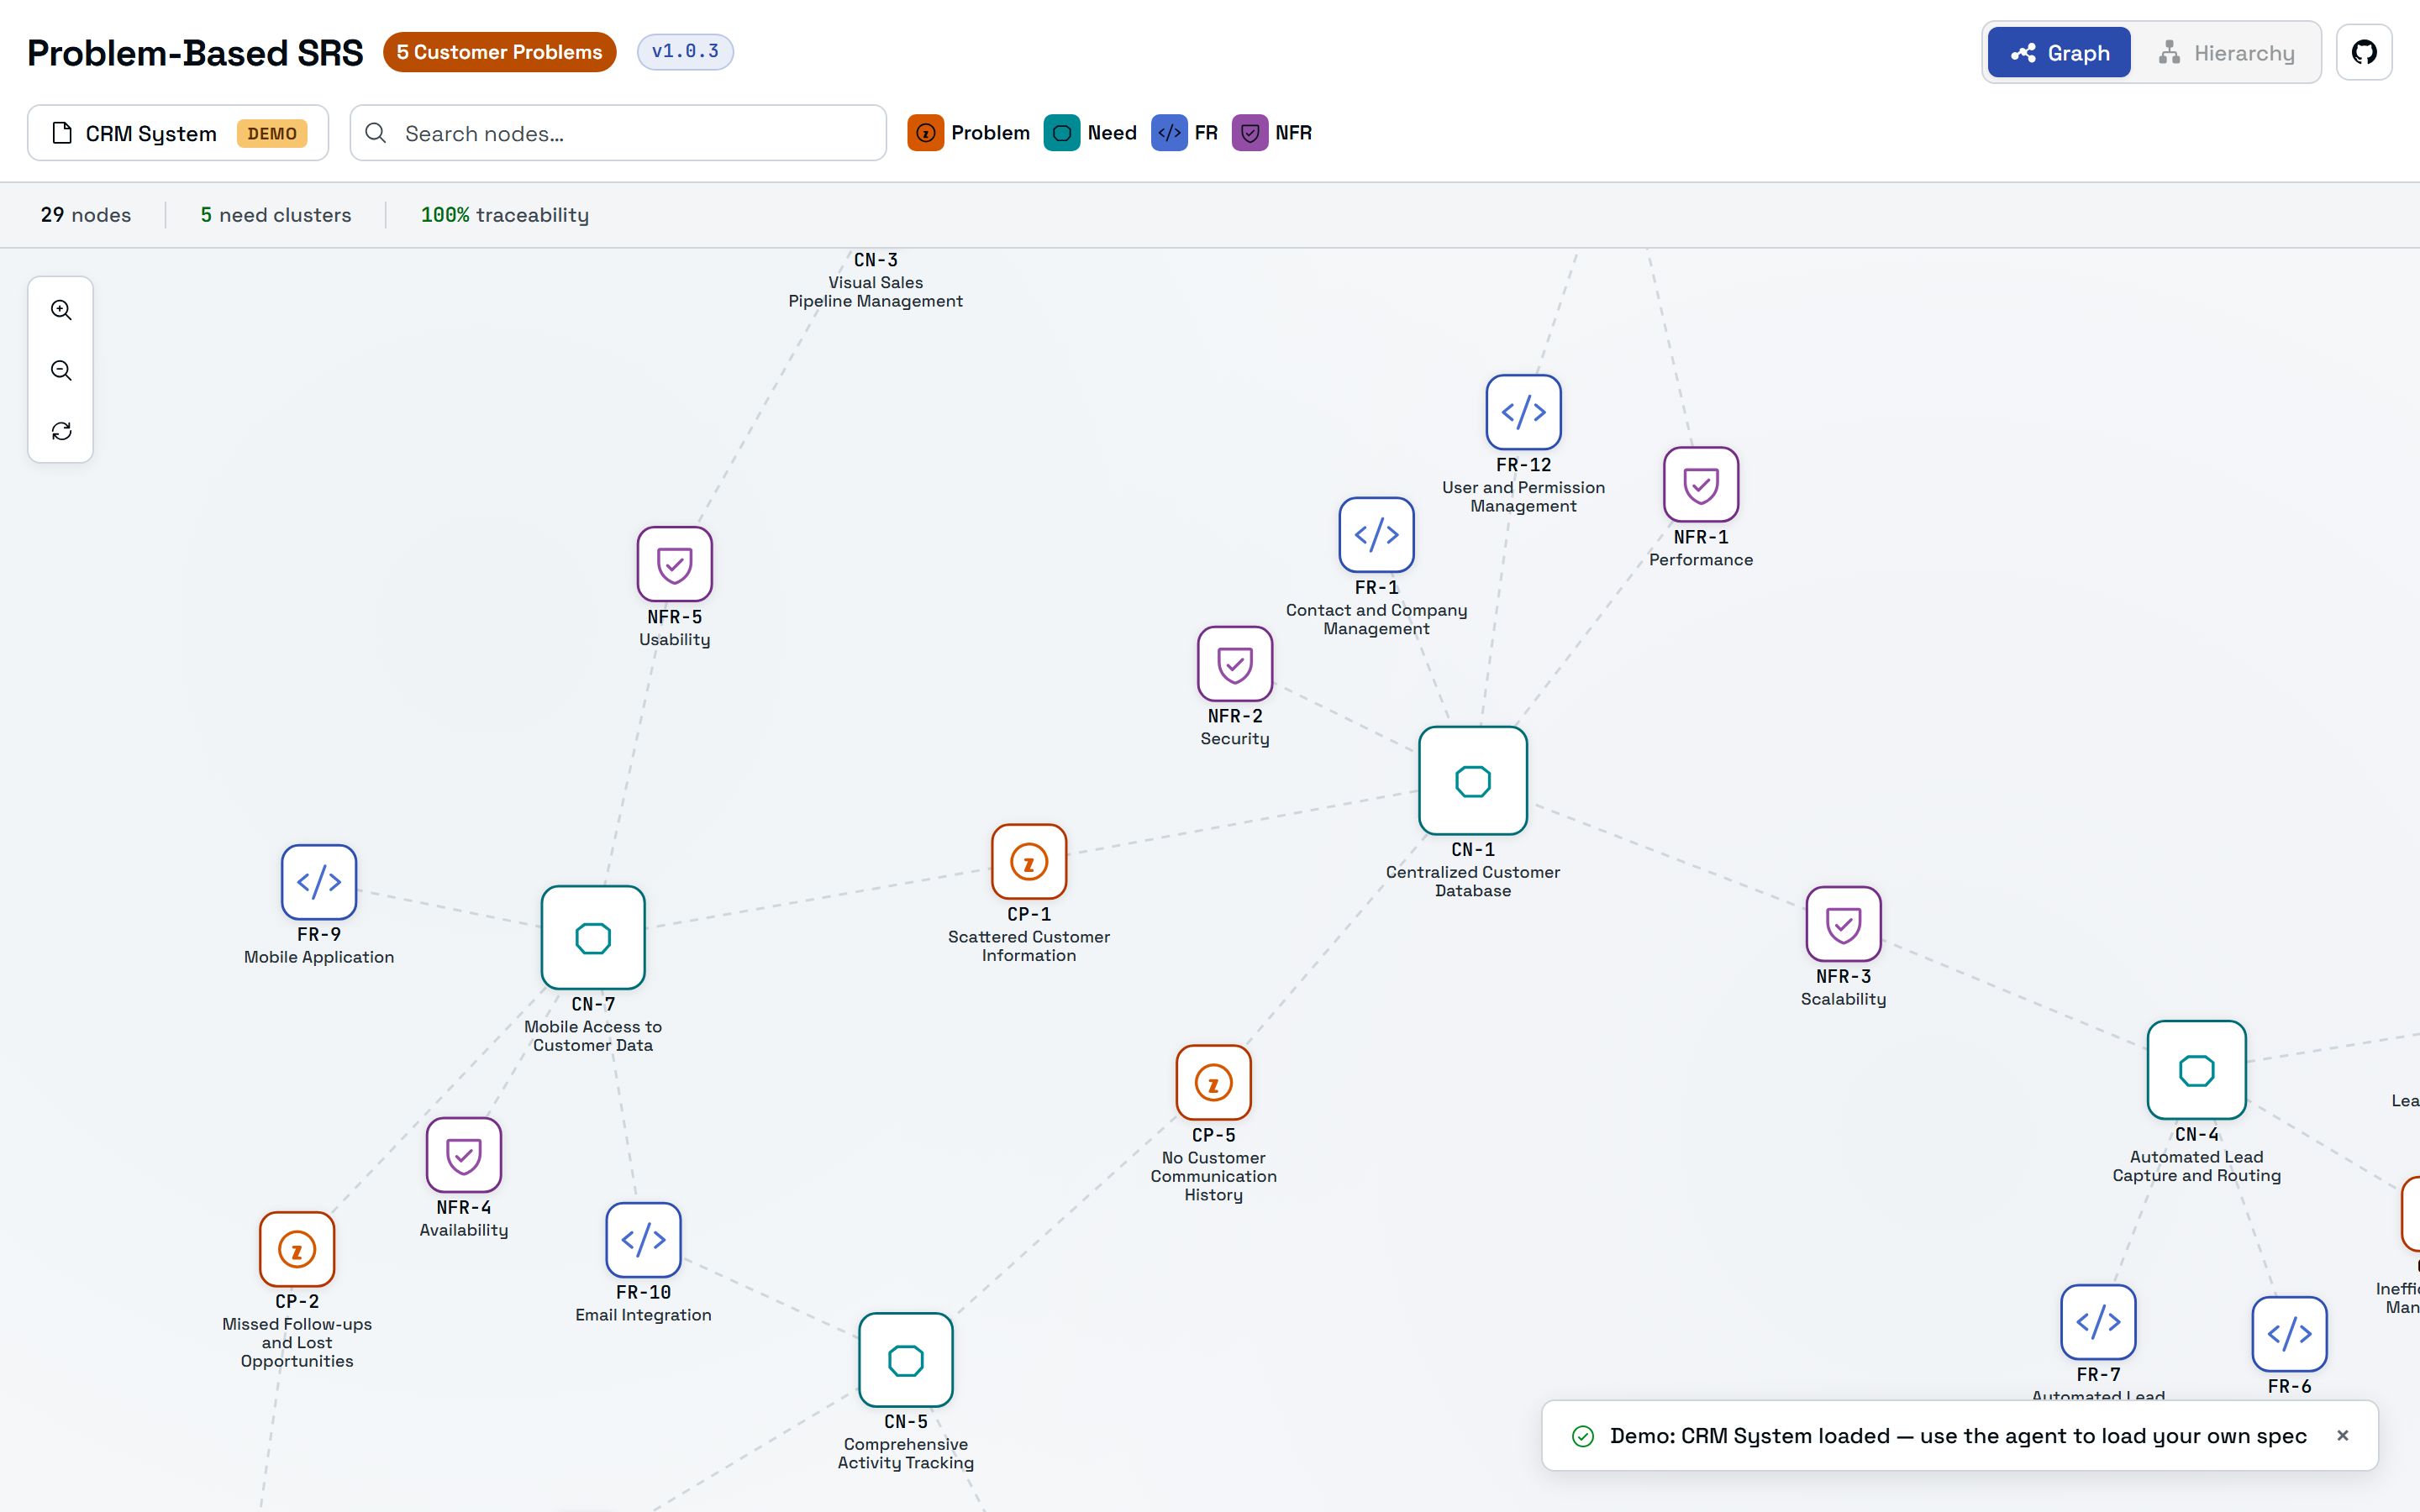Select the FR-9 Mobile Application node

(319, 882)
